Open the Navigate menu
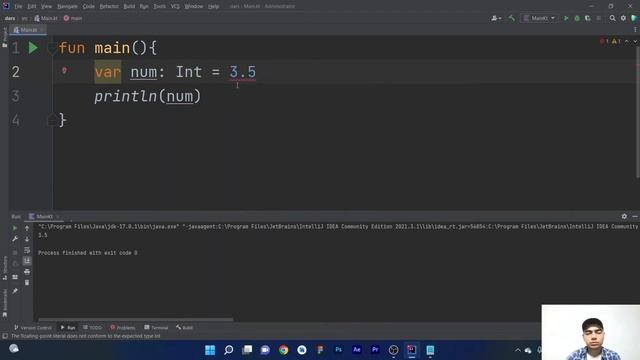Screen dimensions: 640x360 [x=67, y=7]
